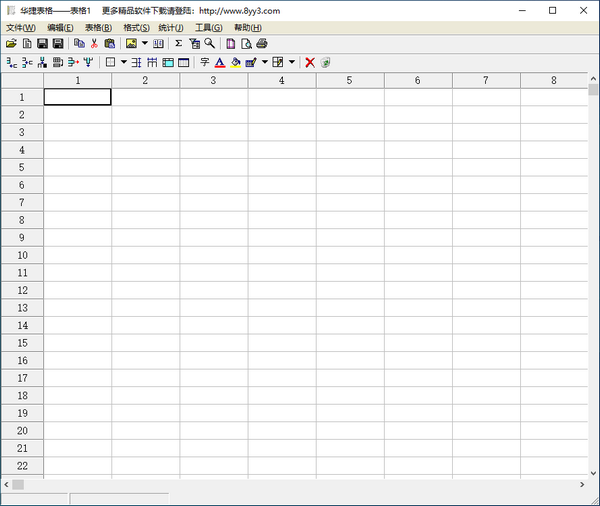This screenshot has height=506, width=600.
Task: Open the 文件(W) menu
Action: [20, 27]
